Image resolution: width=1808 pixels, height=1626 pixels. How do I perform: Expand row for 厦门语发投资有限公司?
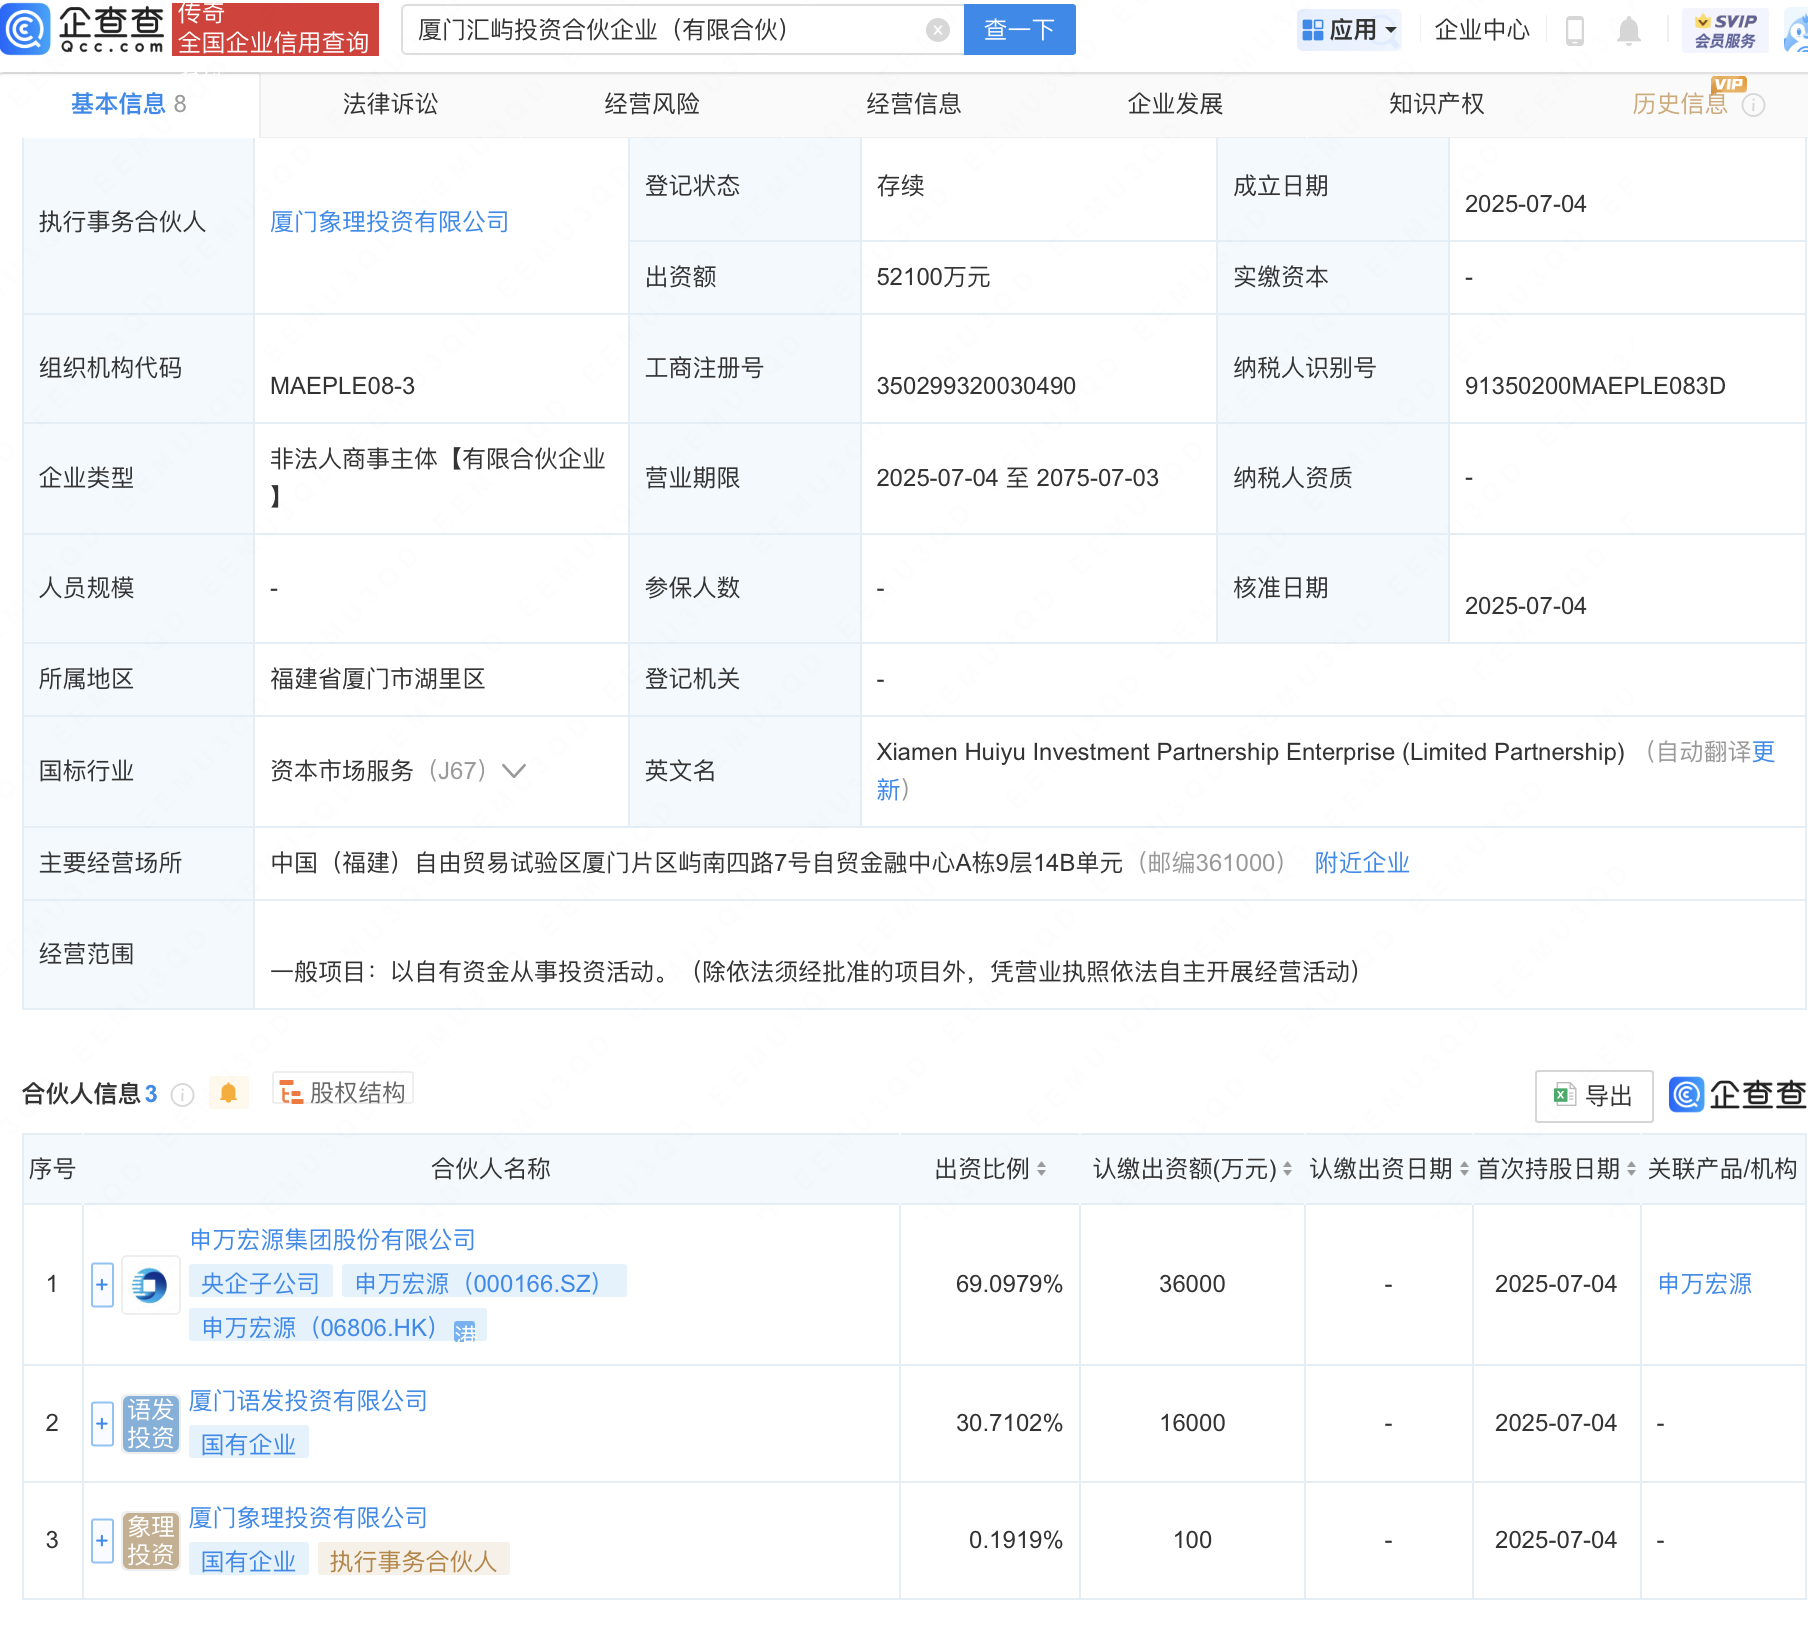pos(102,1423)
